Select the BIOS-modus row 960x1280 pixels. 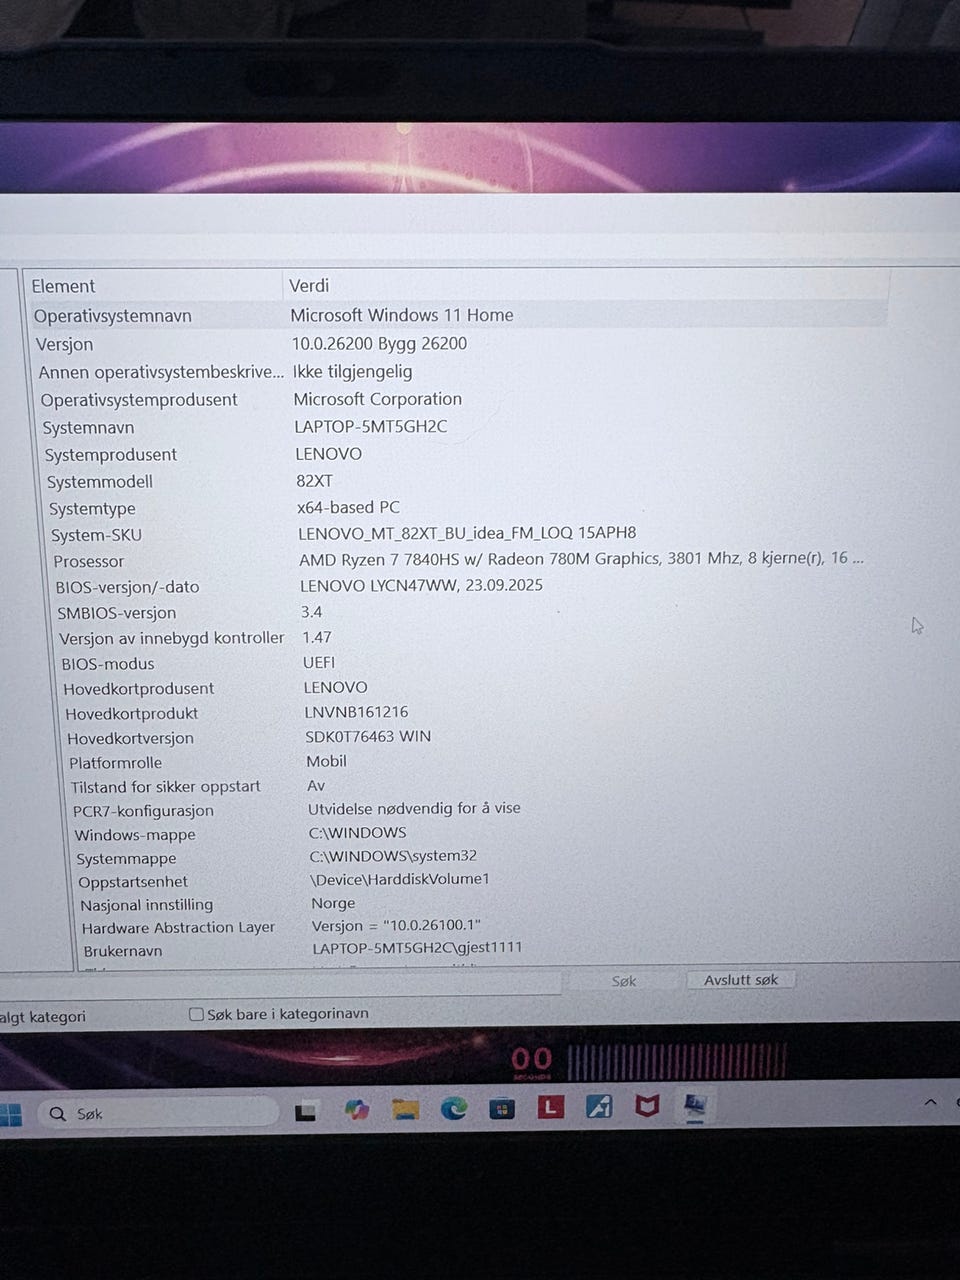[473, 663]
